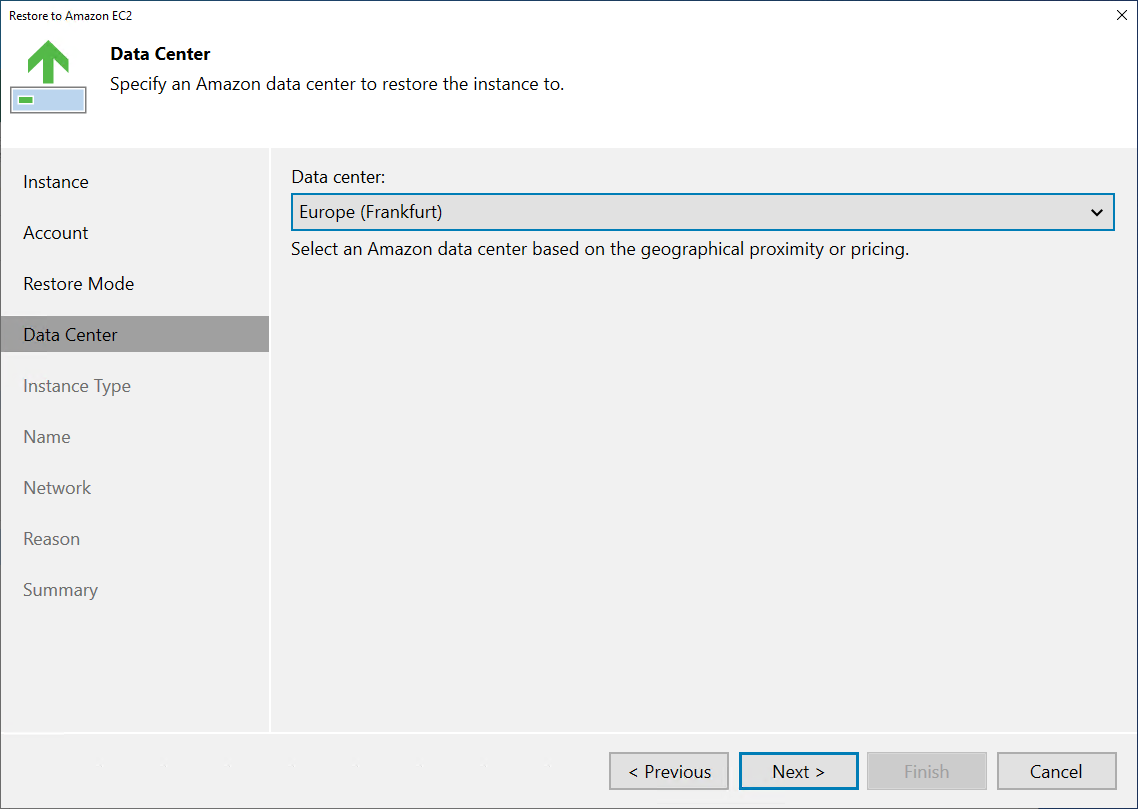Click the dropdown chevron arrow for Europe (Frankfurt)

pos(1097,213)
